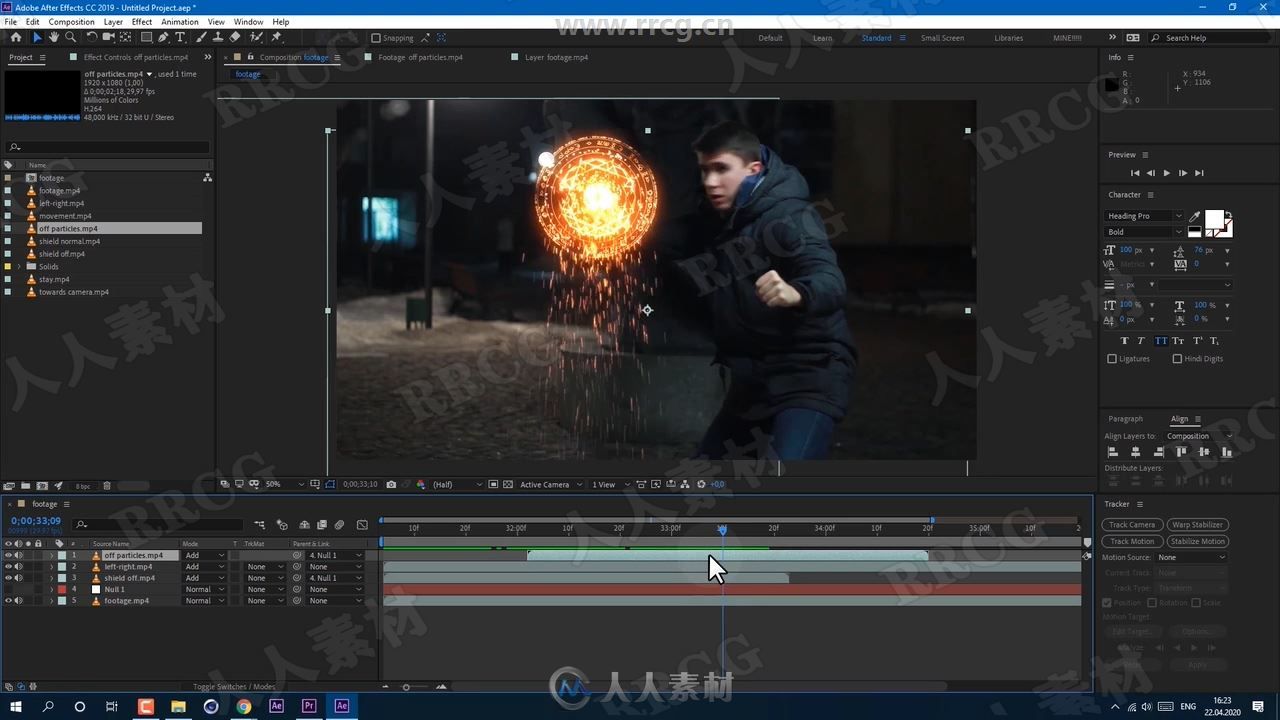The image size is (1280, 720).
Task: Open the TrkMat dropdown for left-right.mp4
Action: [266, 567]
